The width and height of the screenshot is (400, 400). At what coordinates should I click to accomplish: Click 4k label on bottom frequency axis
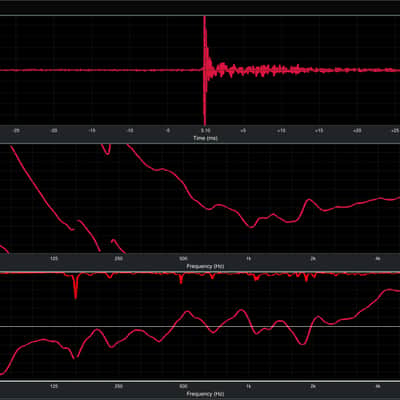pyautogui.click(x=377, y=386)
